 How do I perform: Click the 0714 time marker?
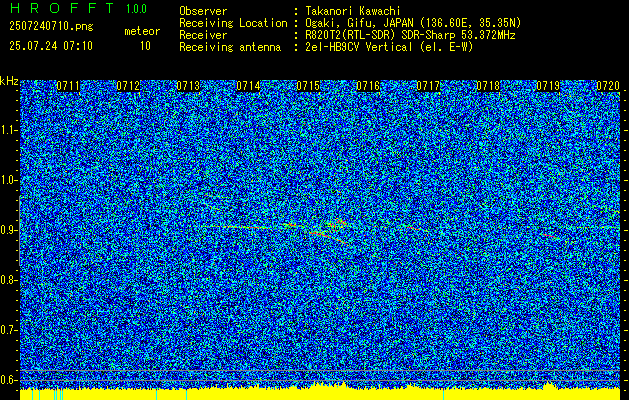(x=248, y=86)
